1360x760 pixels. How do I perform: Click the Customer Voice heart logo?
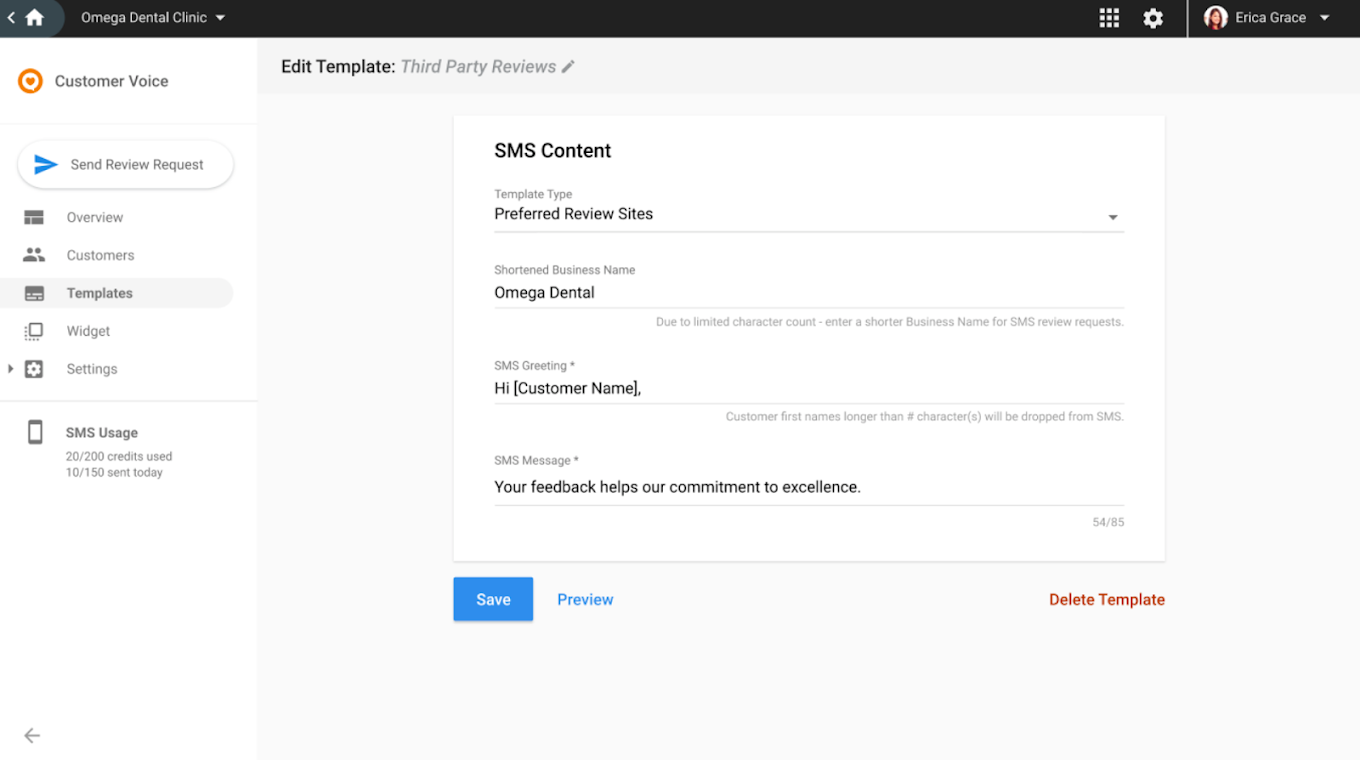click(30, 81)
